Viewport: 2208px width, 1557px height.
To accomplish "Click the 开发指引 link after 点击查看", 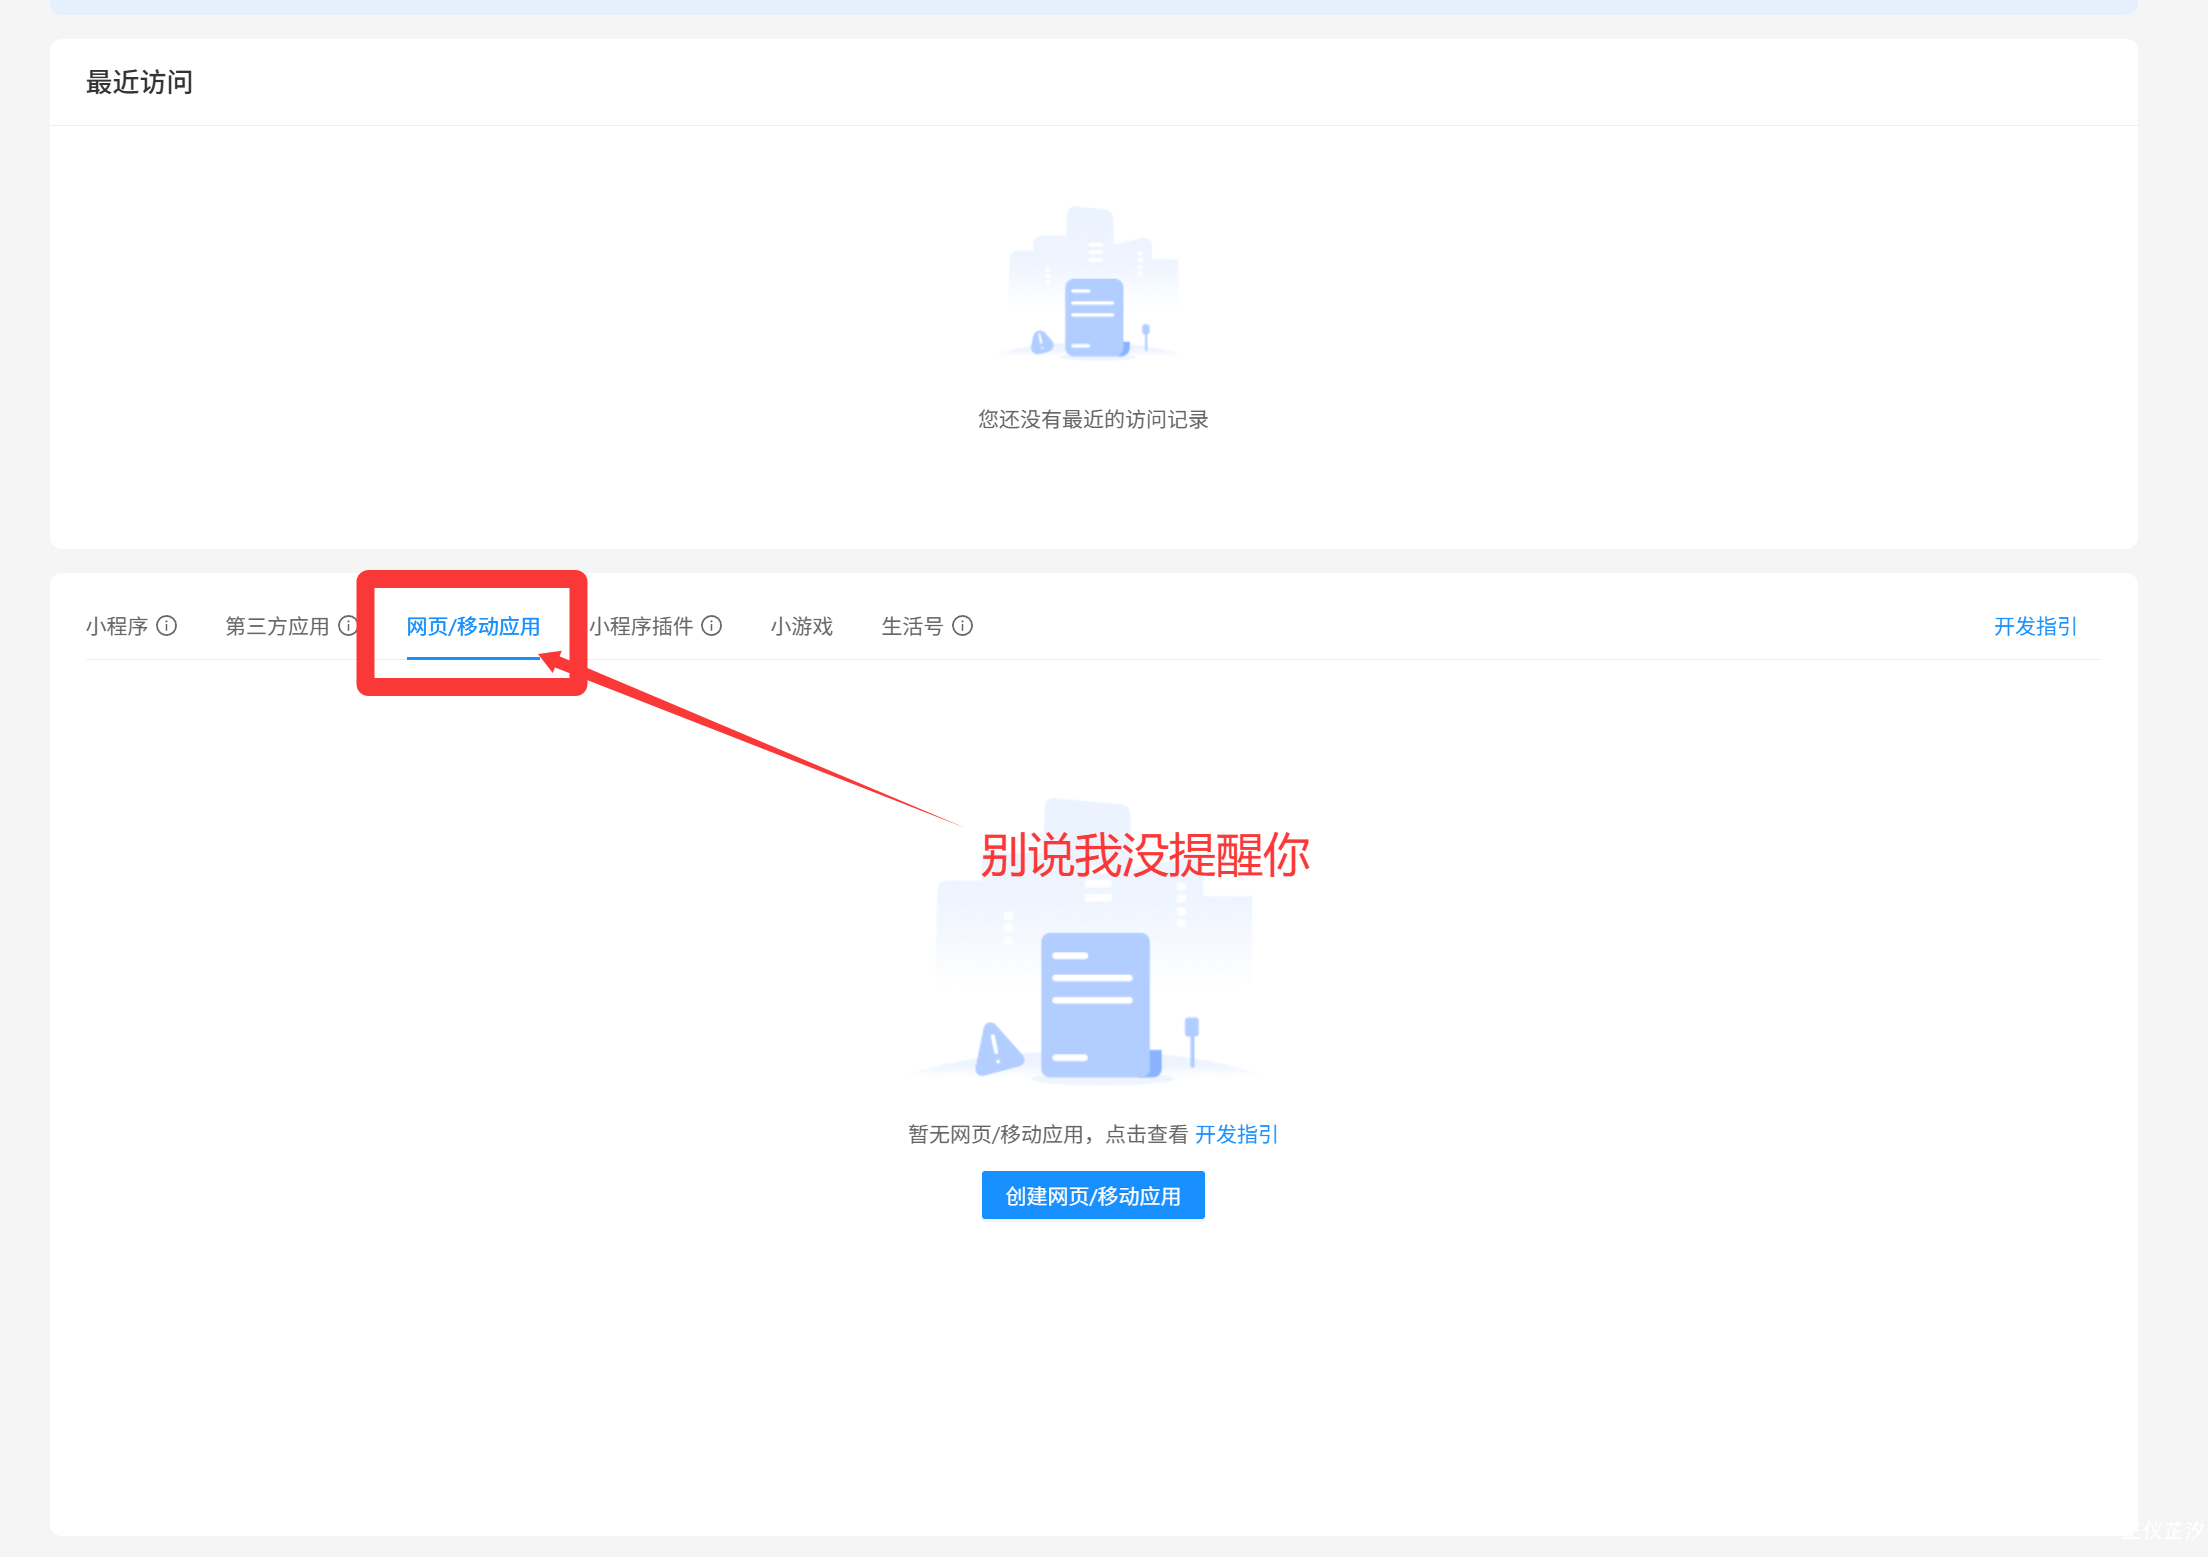I will click(1236, 1134).
